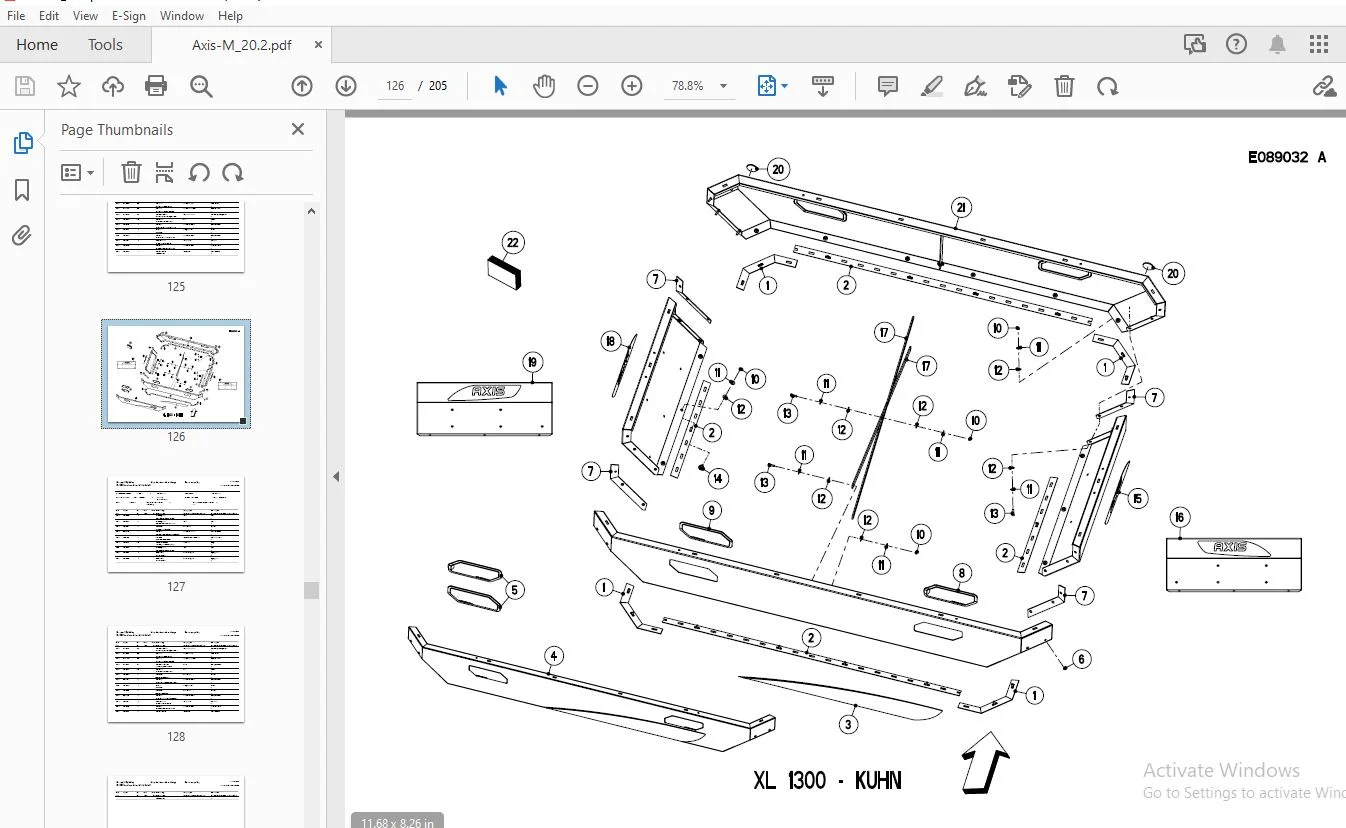The image size is (1346, 828).
Task: Collapse the navigation pane
Action: coord(336,477)
